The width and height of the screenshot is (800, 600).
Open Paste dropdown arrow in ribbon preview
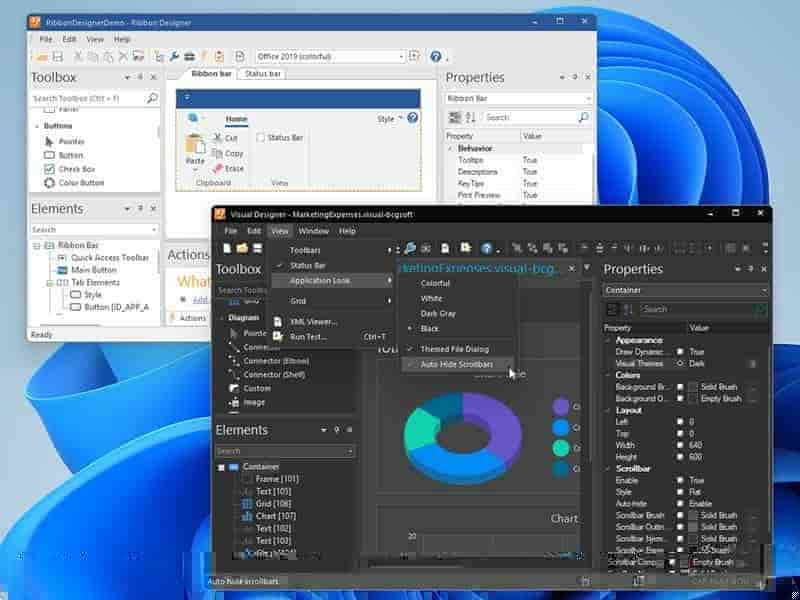(194, 170)
